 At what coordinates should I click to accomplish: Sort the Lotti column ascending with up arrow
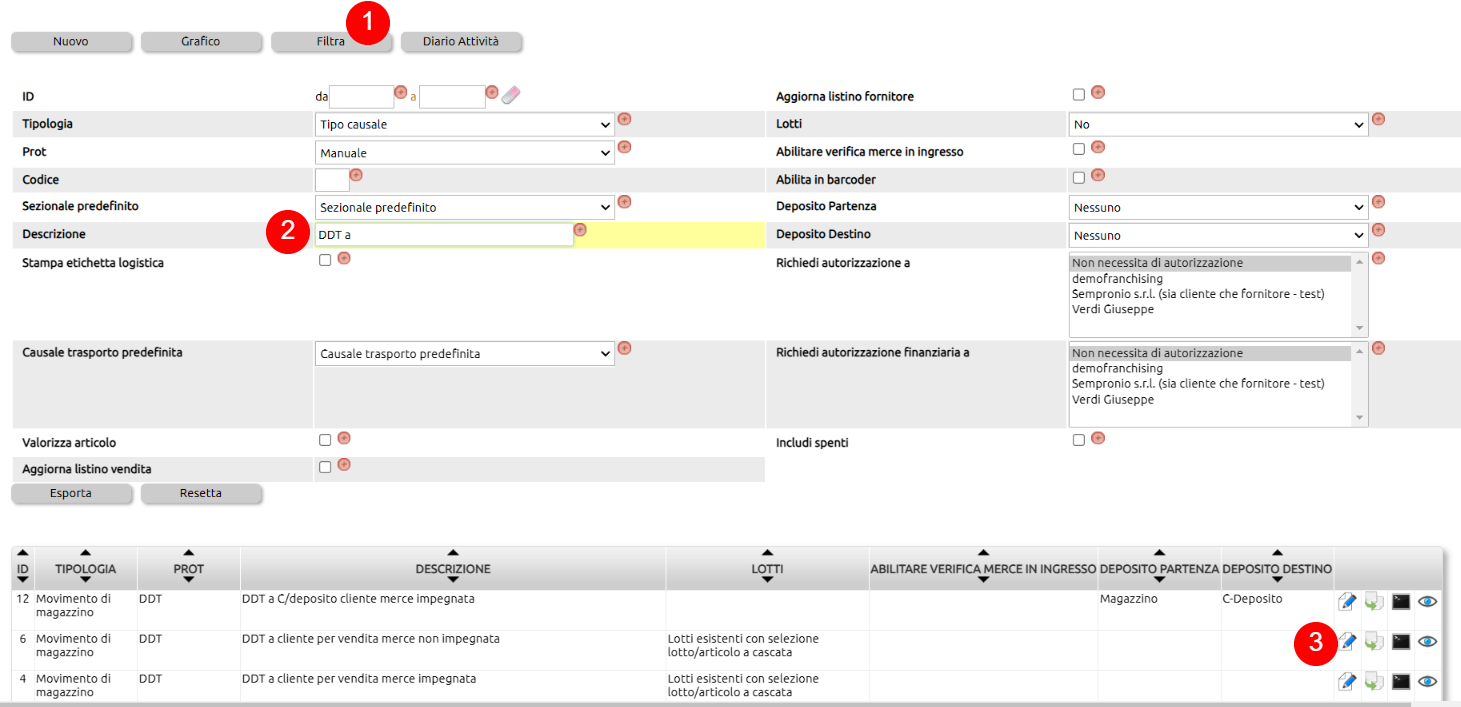[768, 553]
